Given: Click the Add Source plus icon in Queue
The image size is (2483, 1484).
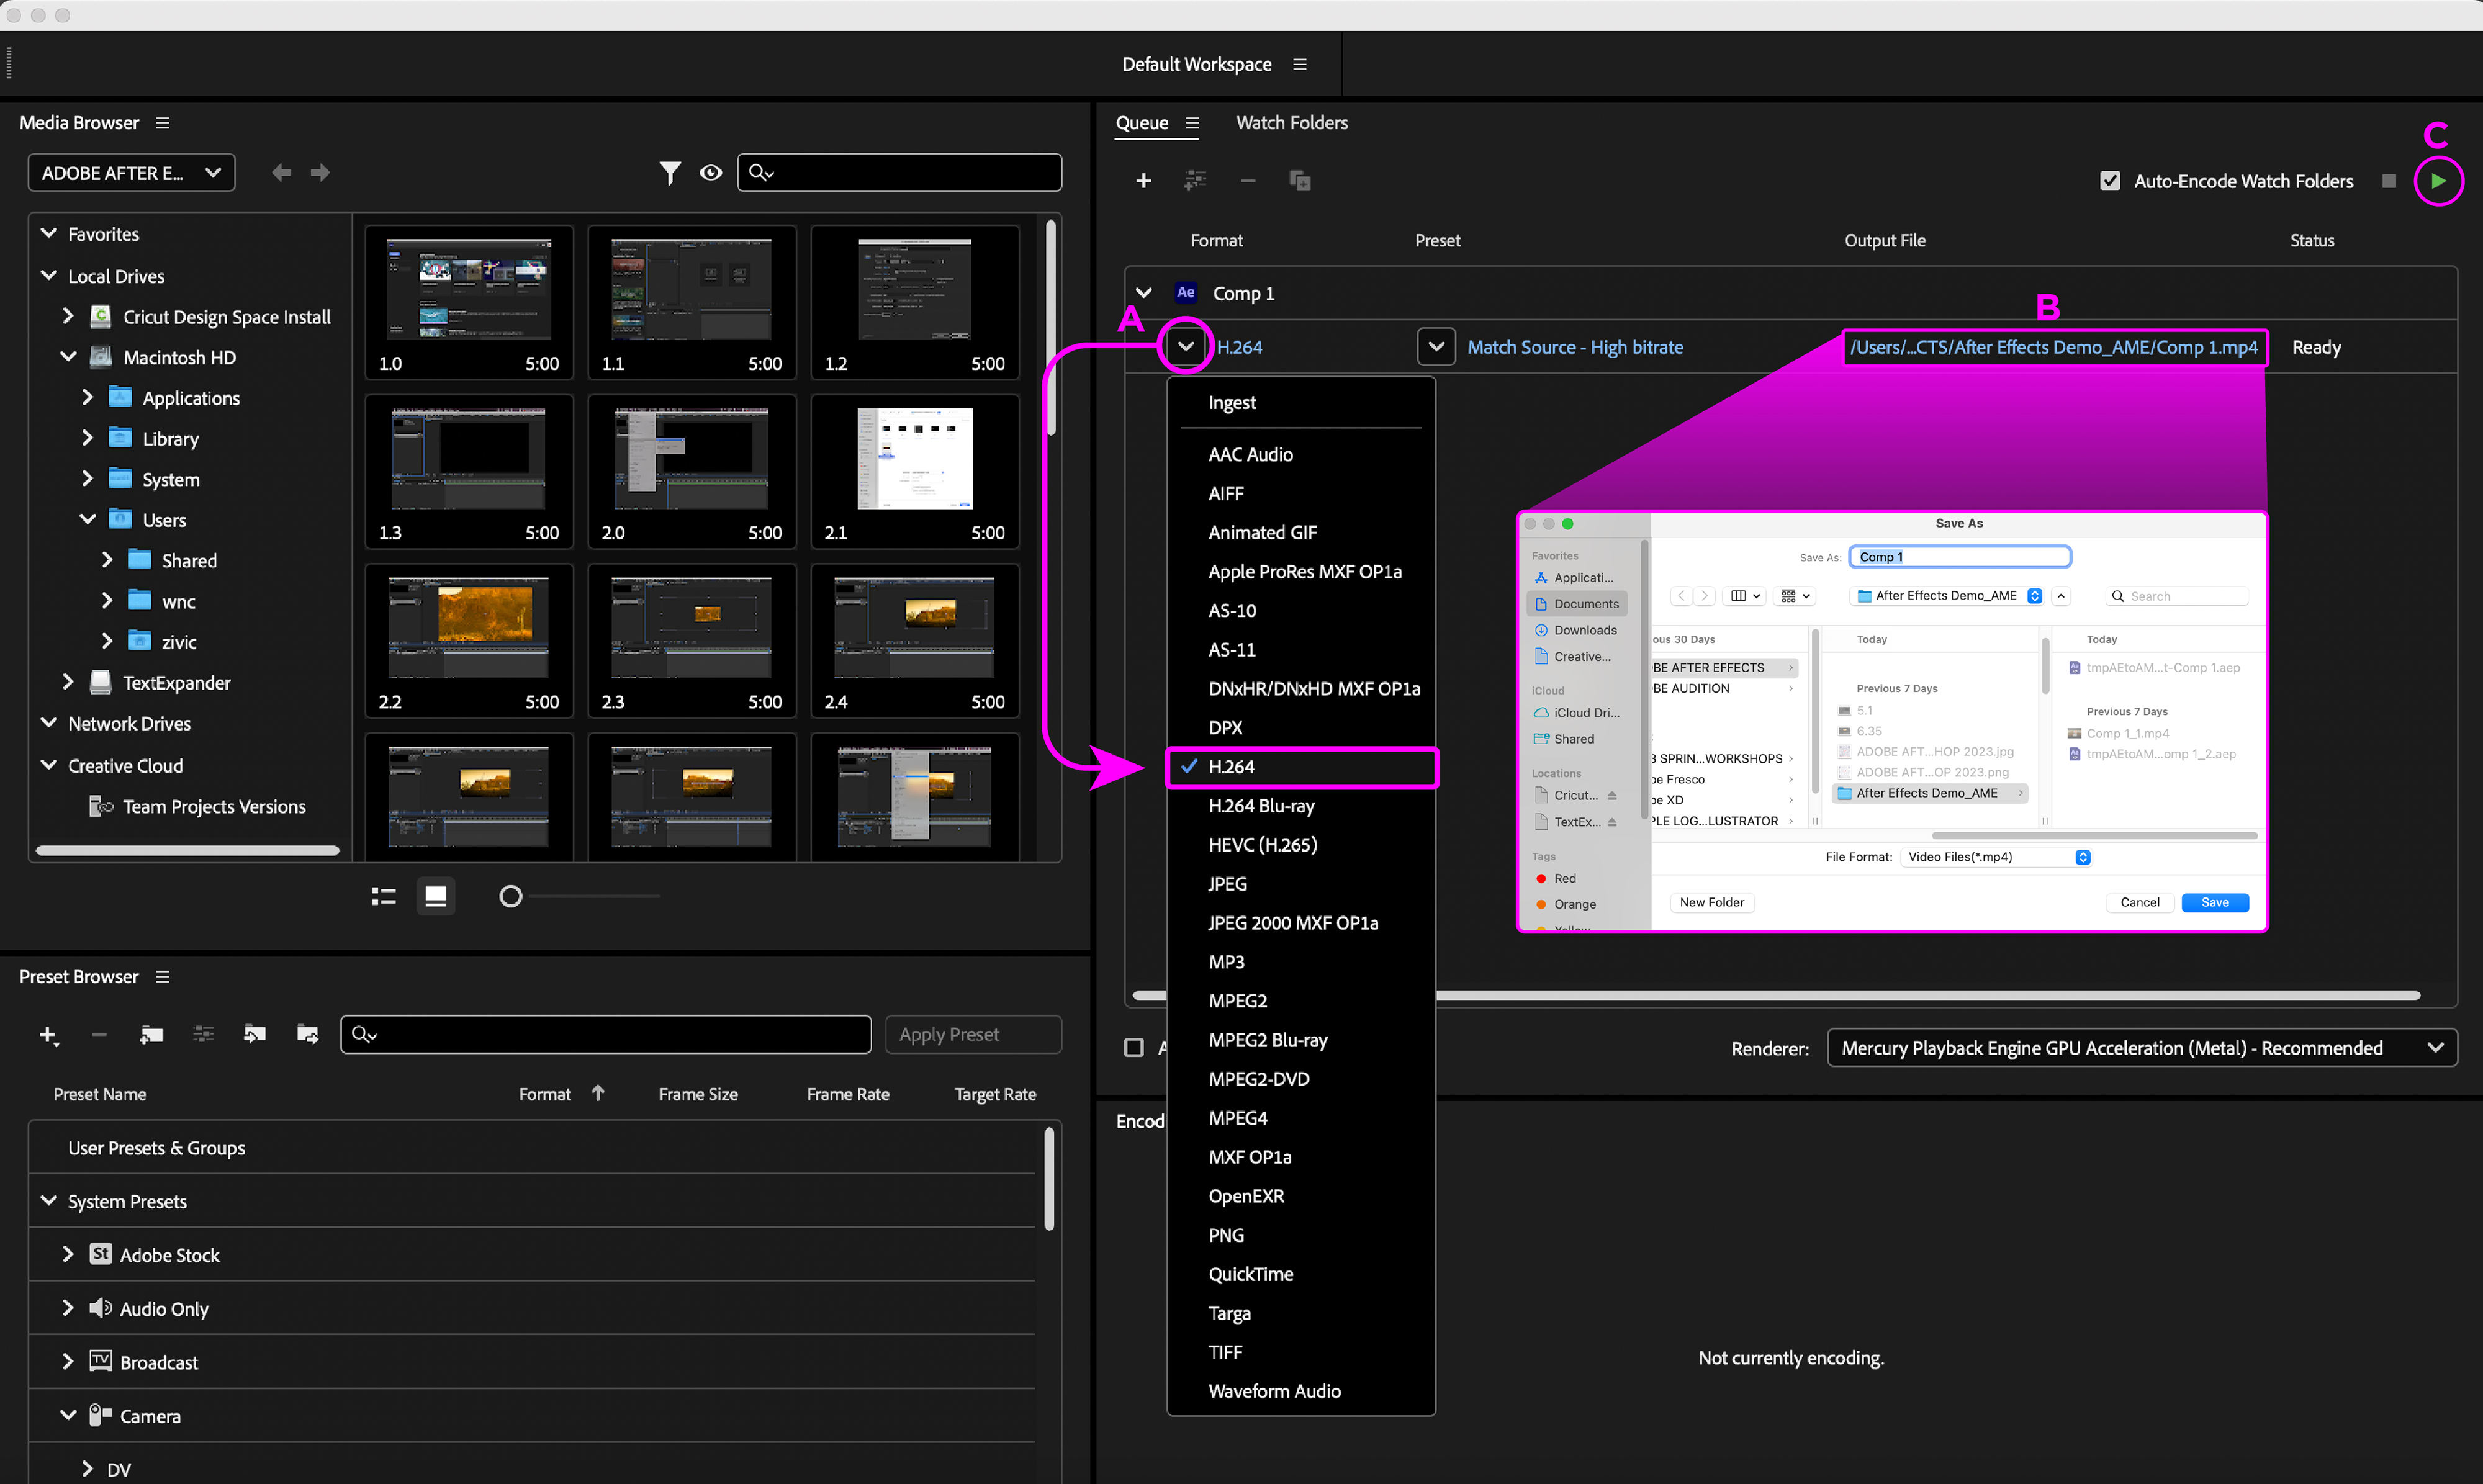Looking at the screenshot, I should (1143, 181).
